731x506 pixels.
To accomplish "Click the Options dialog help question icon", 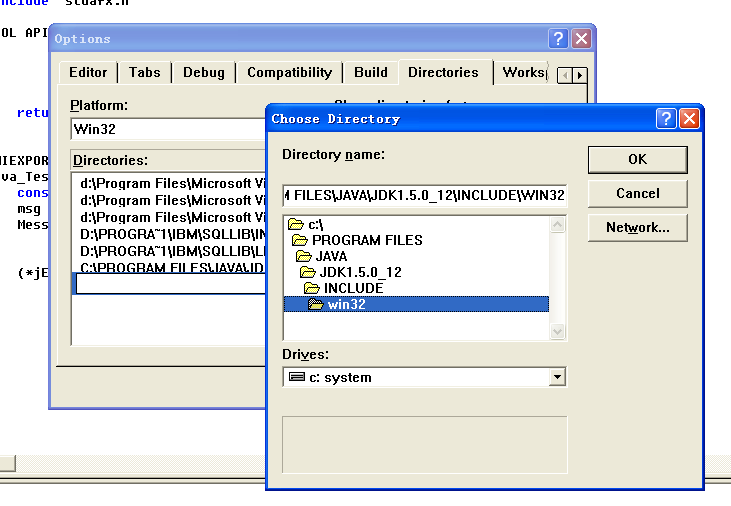I will pyautogui.click(x=558, y=38).
